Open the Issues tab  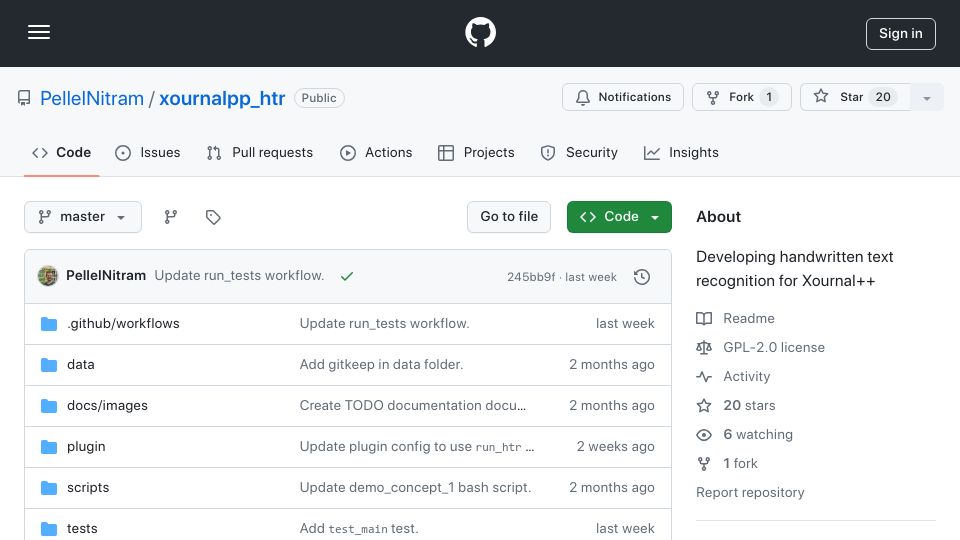click(148, 152)
